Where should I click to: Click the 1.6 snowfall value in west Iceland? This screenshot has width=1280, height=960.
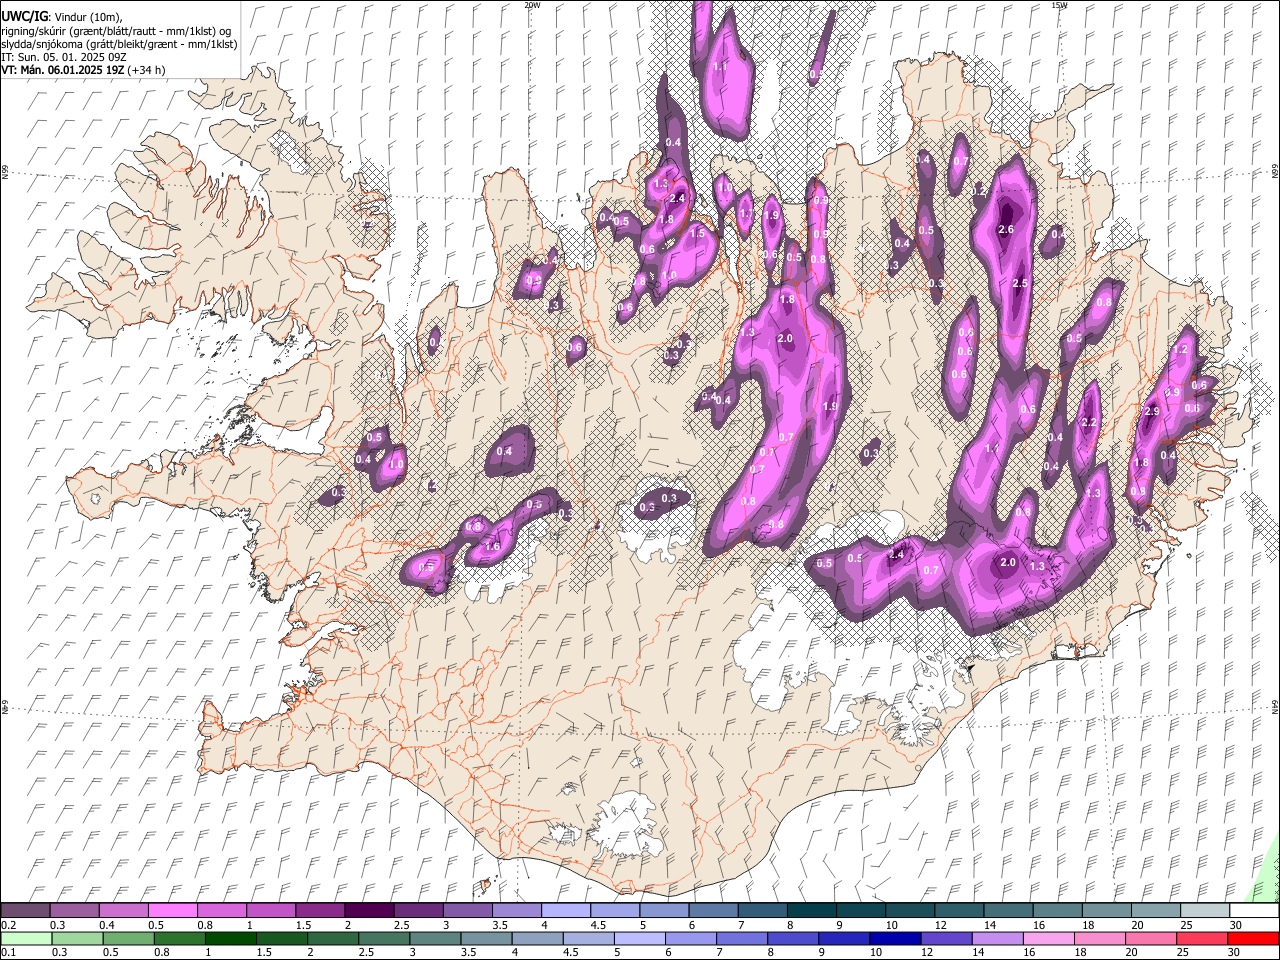(491, 547)
